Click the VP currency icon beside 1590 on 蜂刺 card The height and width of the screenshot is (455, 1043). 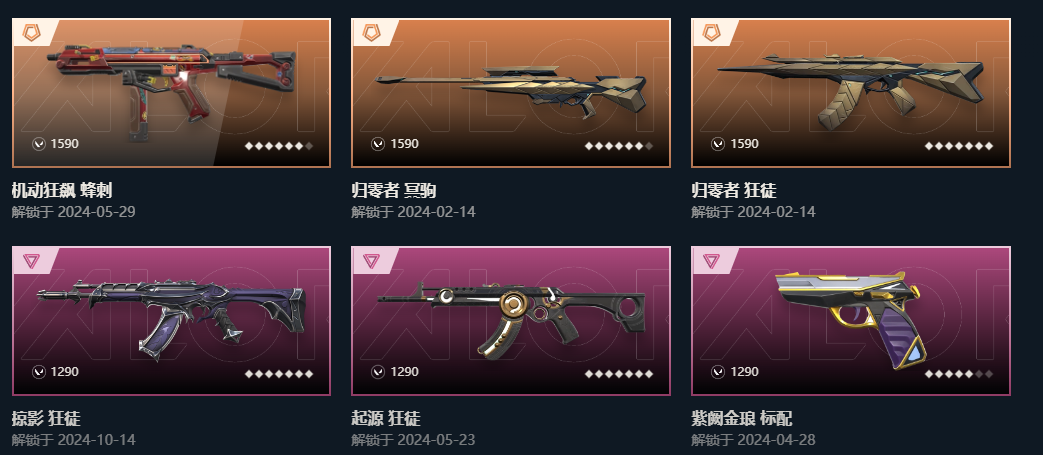39,144
